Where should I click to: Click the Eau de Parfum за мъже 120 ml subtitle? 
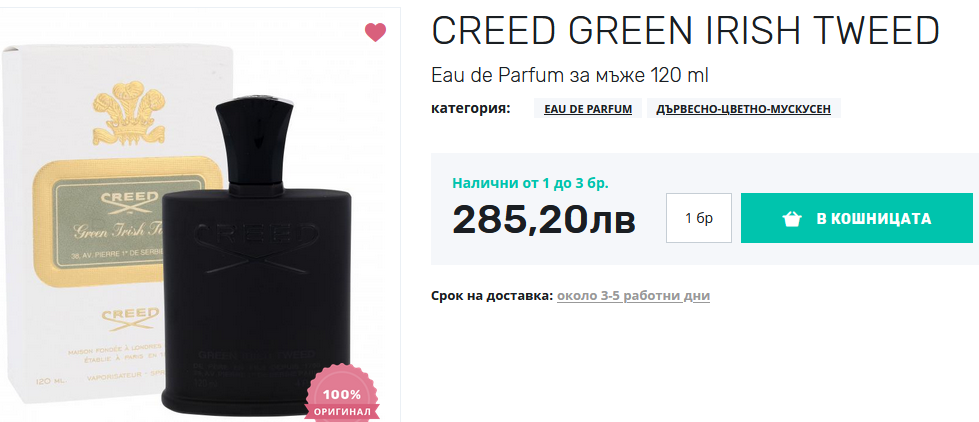(x=570, y=76)
